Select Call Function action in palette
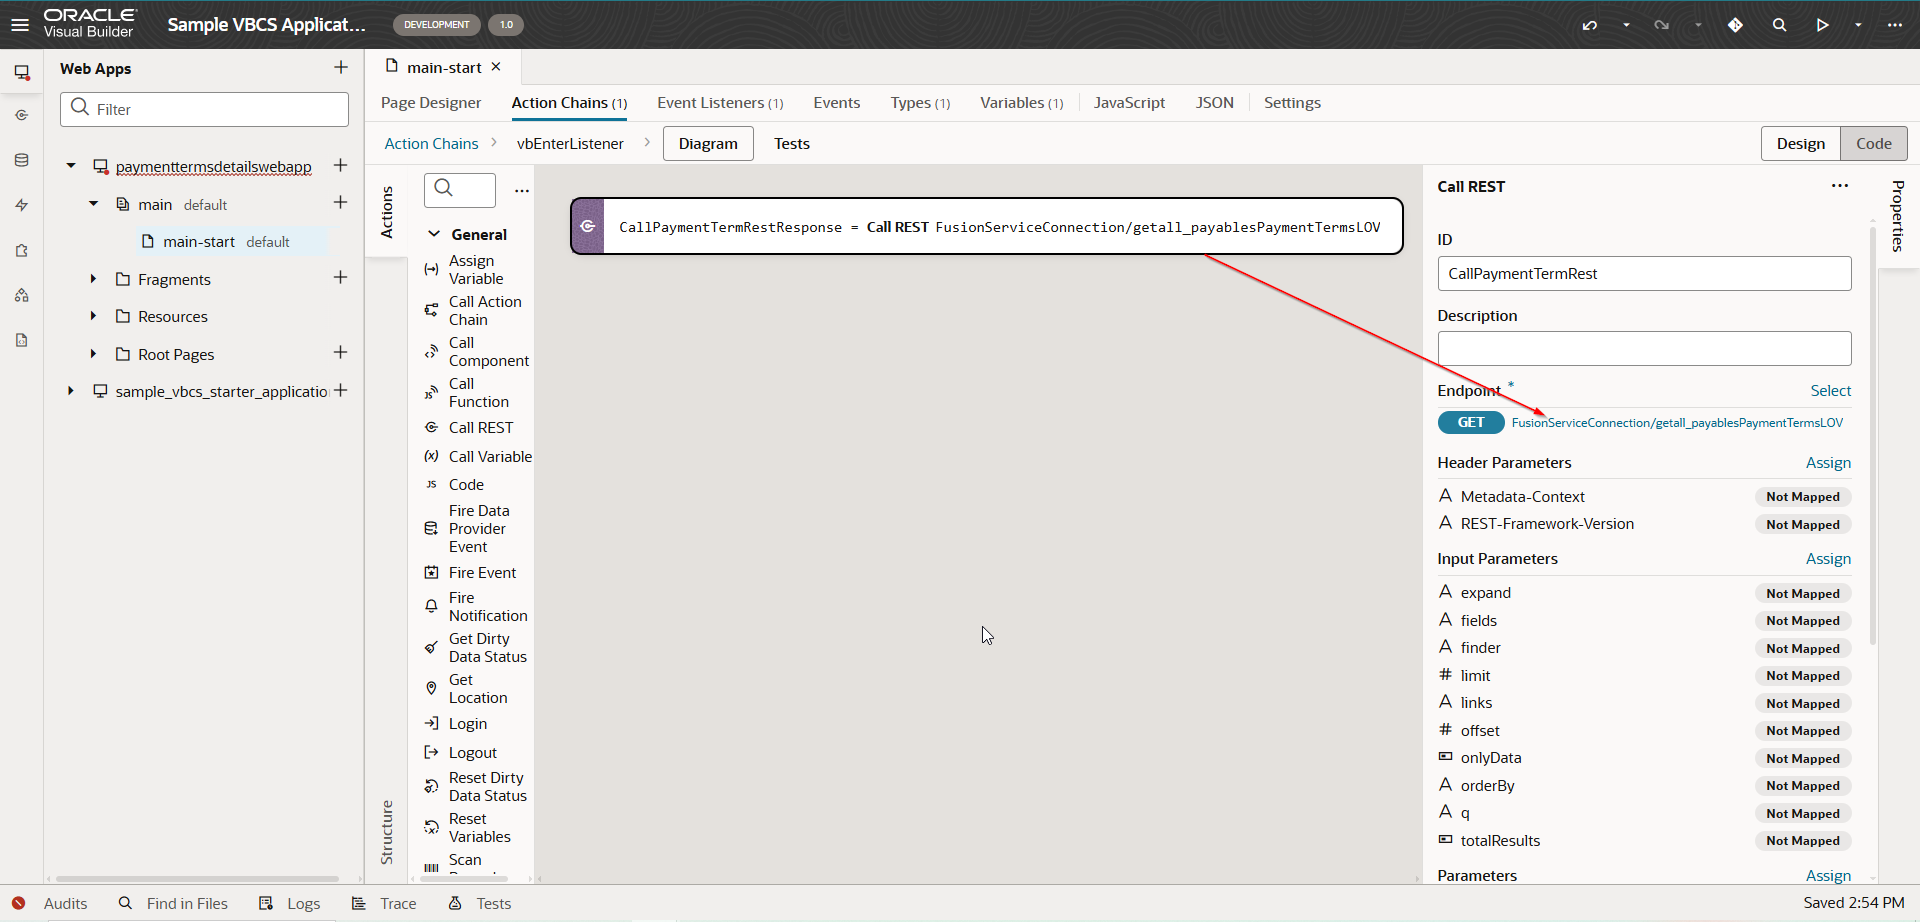Viewport: 1920px width, 922px height. (x=478, y=393)
